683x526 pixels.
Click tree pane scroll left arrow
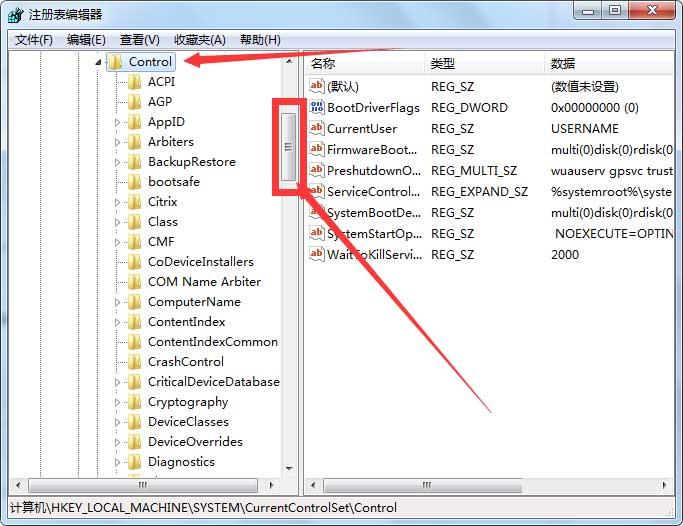pos(18,485)
